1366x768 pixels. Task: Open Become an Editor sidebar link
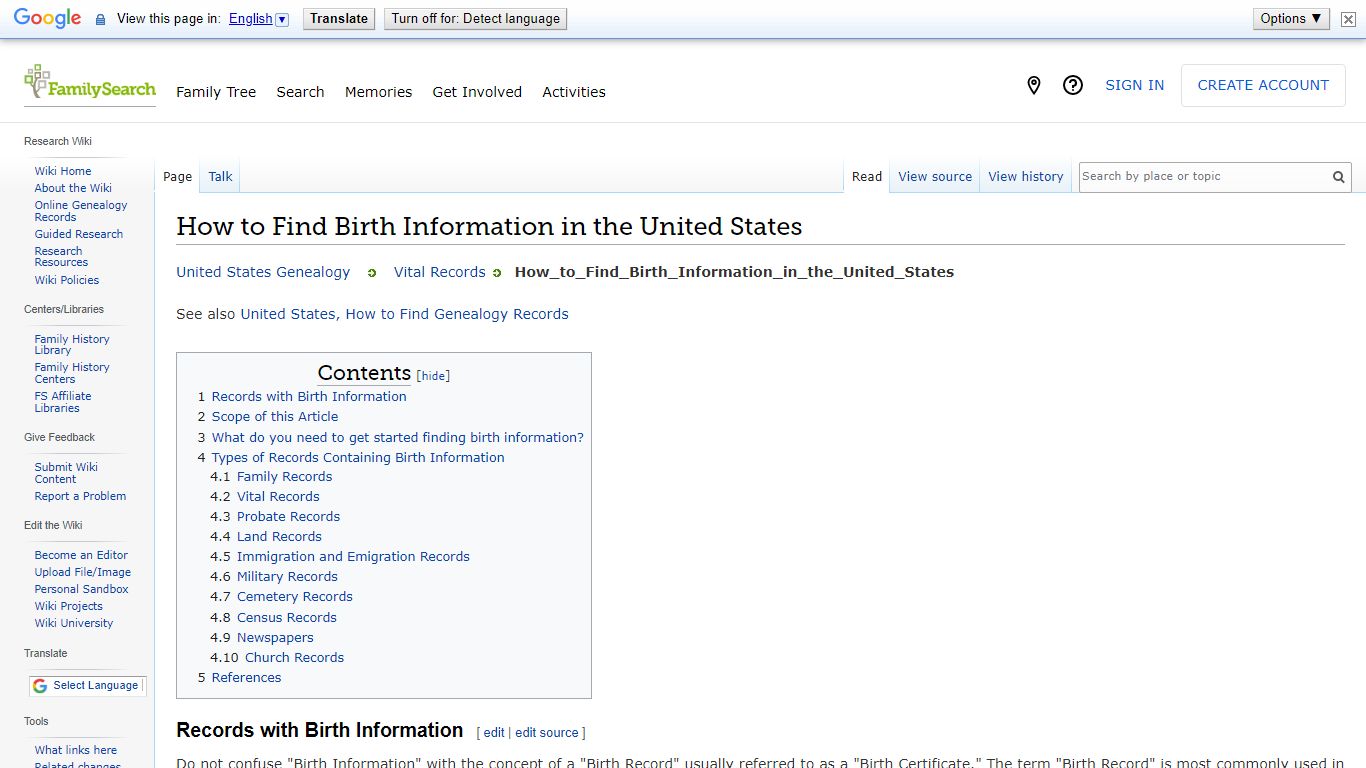[81, 555]
